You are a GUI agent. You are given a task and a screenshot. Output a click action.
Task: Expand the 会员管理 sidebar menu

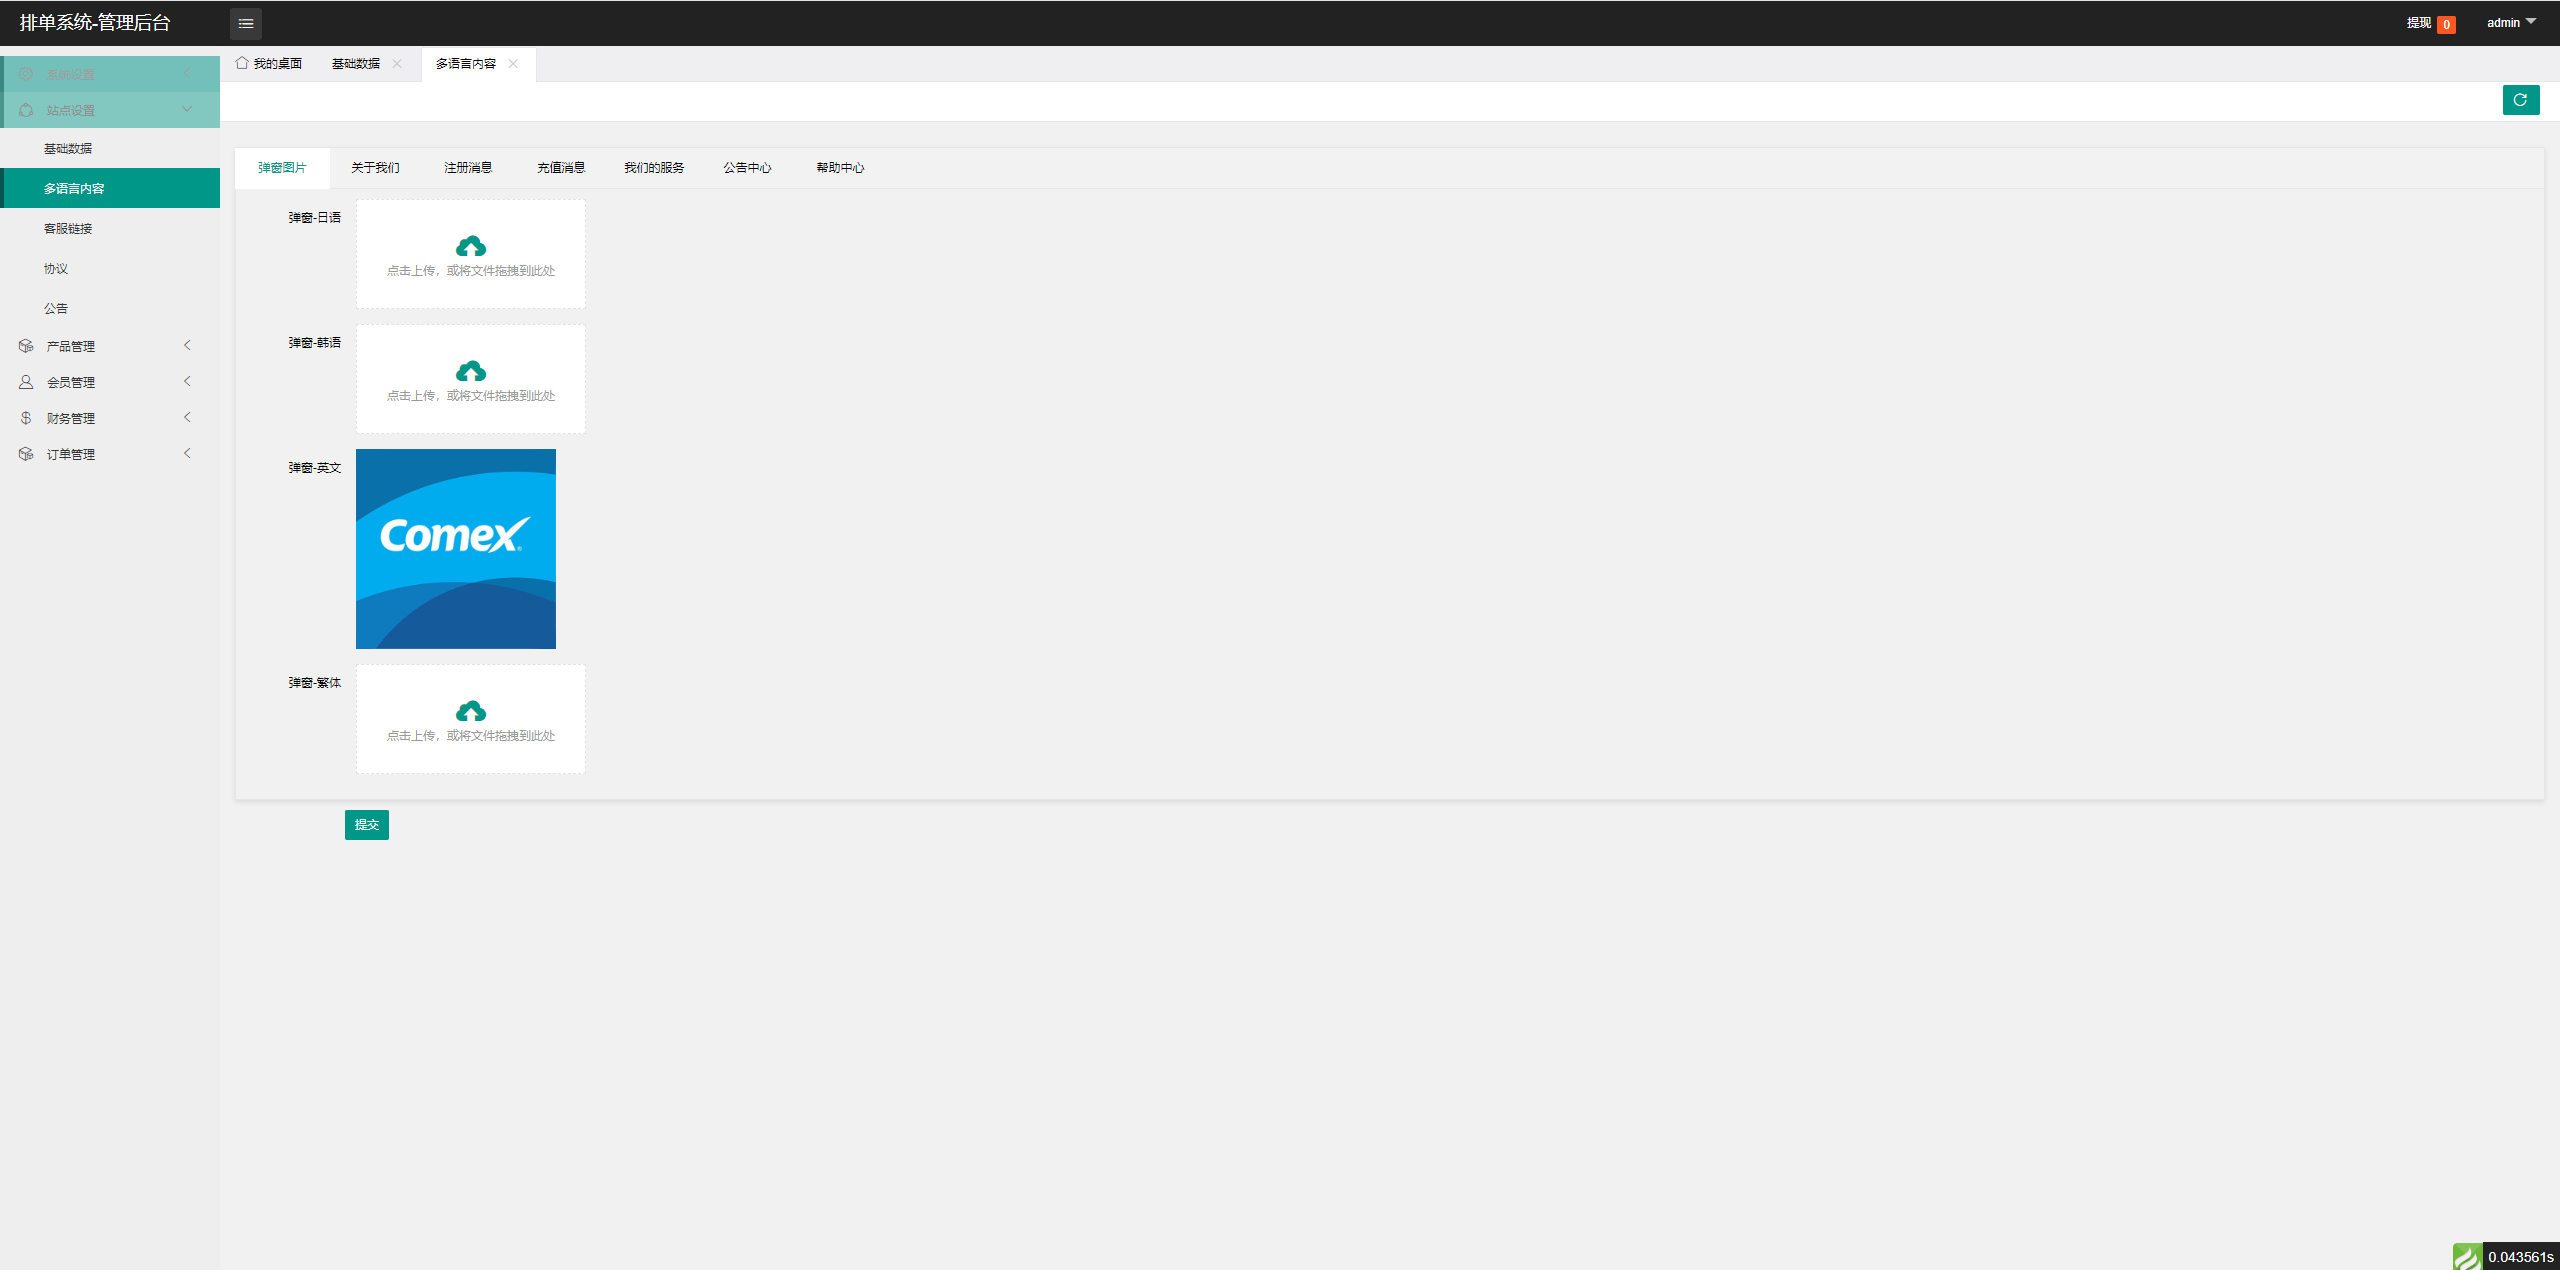[x=104, y=382]
